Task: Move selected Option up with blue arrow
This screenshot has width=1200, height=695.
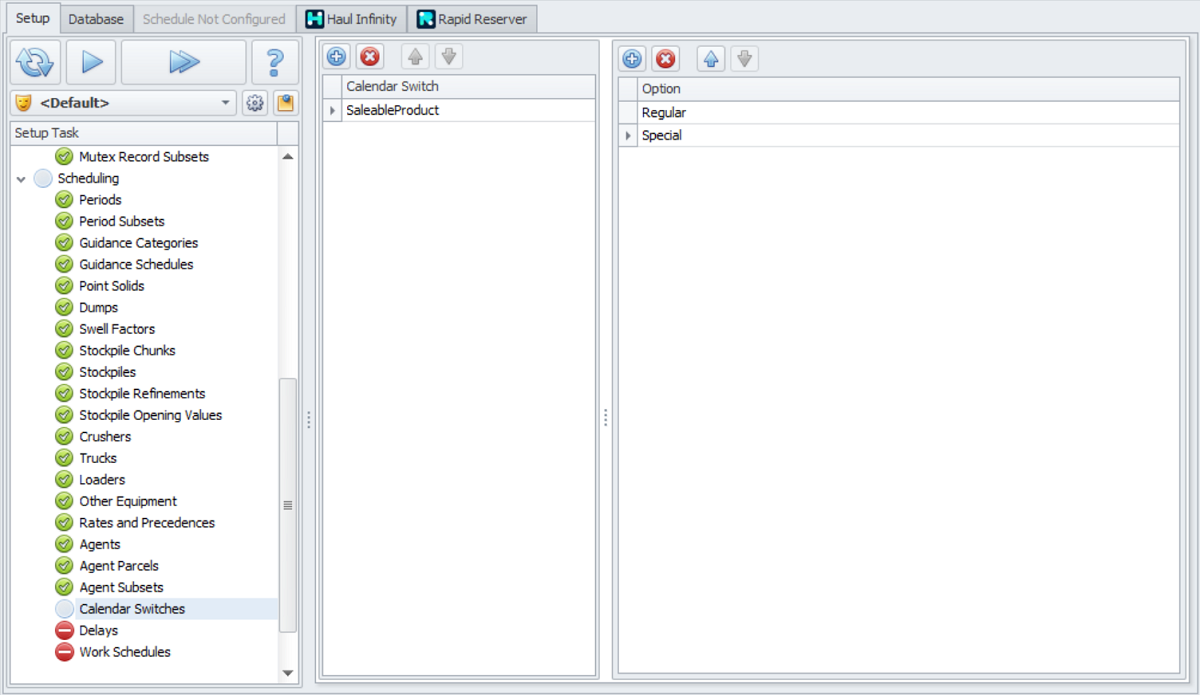Action: pyautogui.click(x=710, y=59)
